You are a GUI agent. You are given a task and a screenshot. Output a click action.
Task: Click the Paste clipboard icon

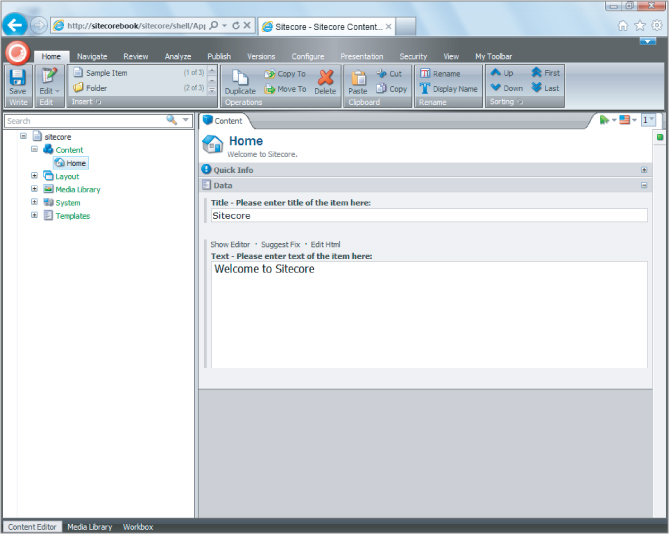tap(357, 79)
